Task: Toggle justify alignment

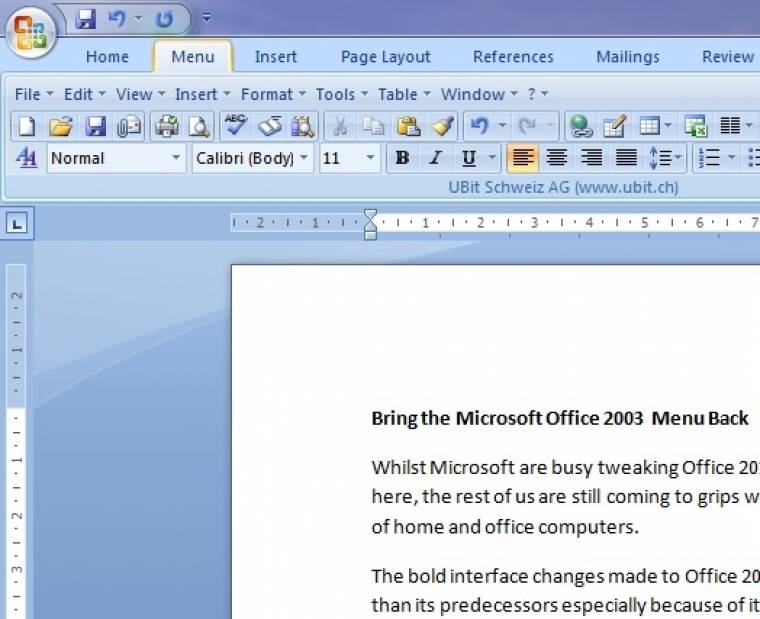Action: (626, 158)
